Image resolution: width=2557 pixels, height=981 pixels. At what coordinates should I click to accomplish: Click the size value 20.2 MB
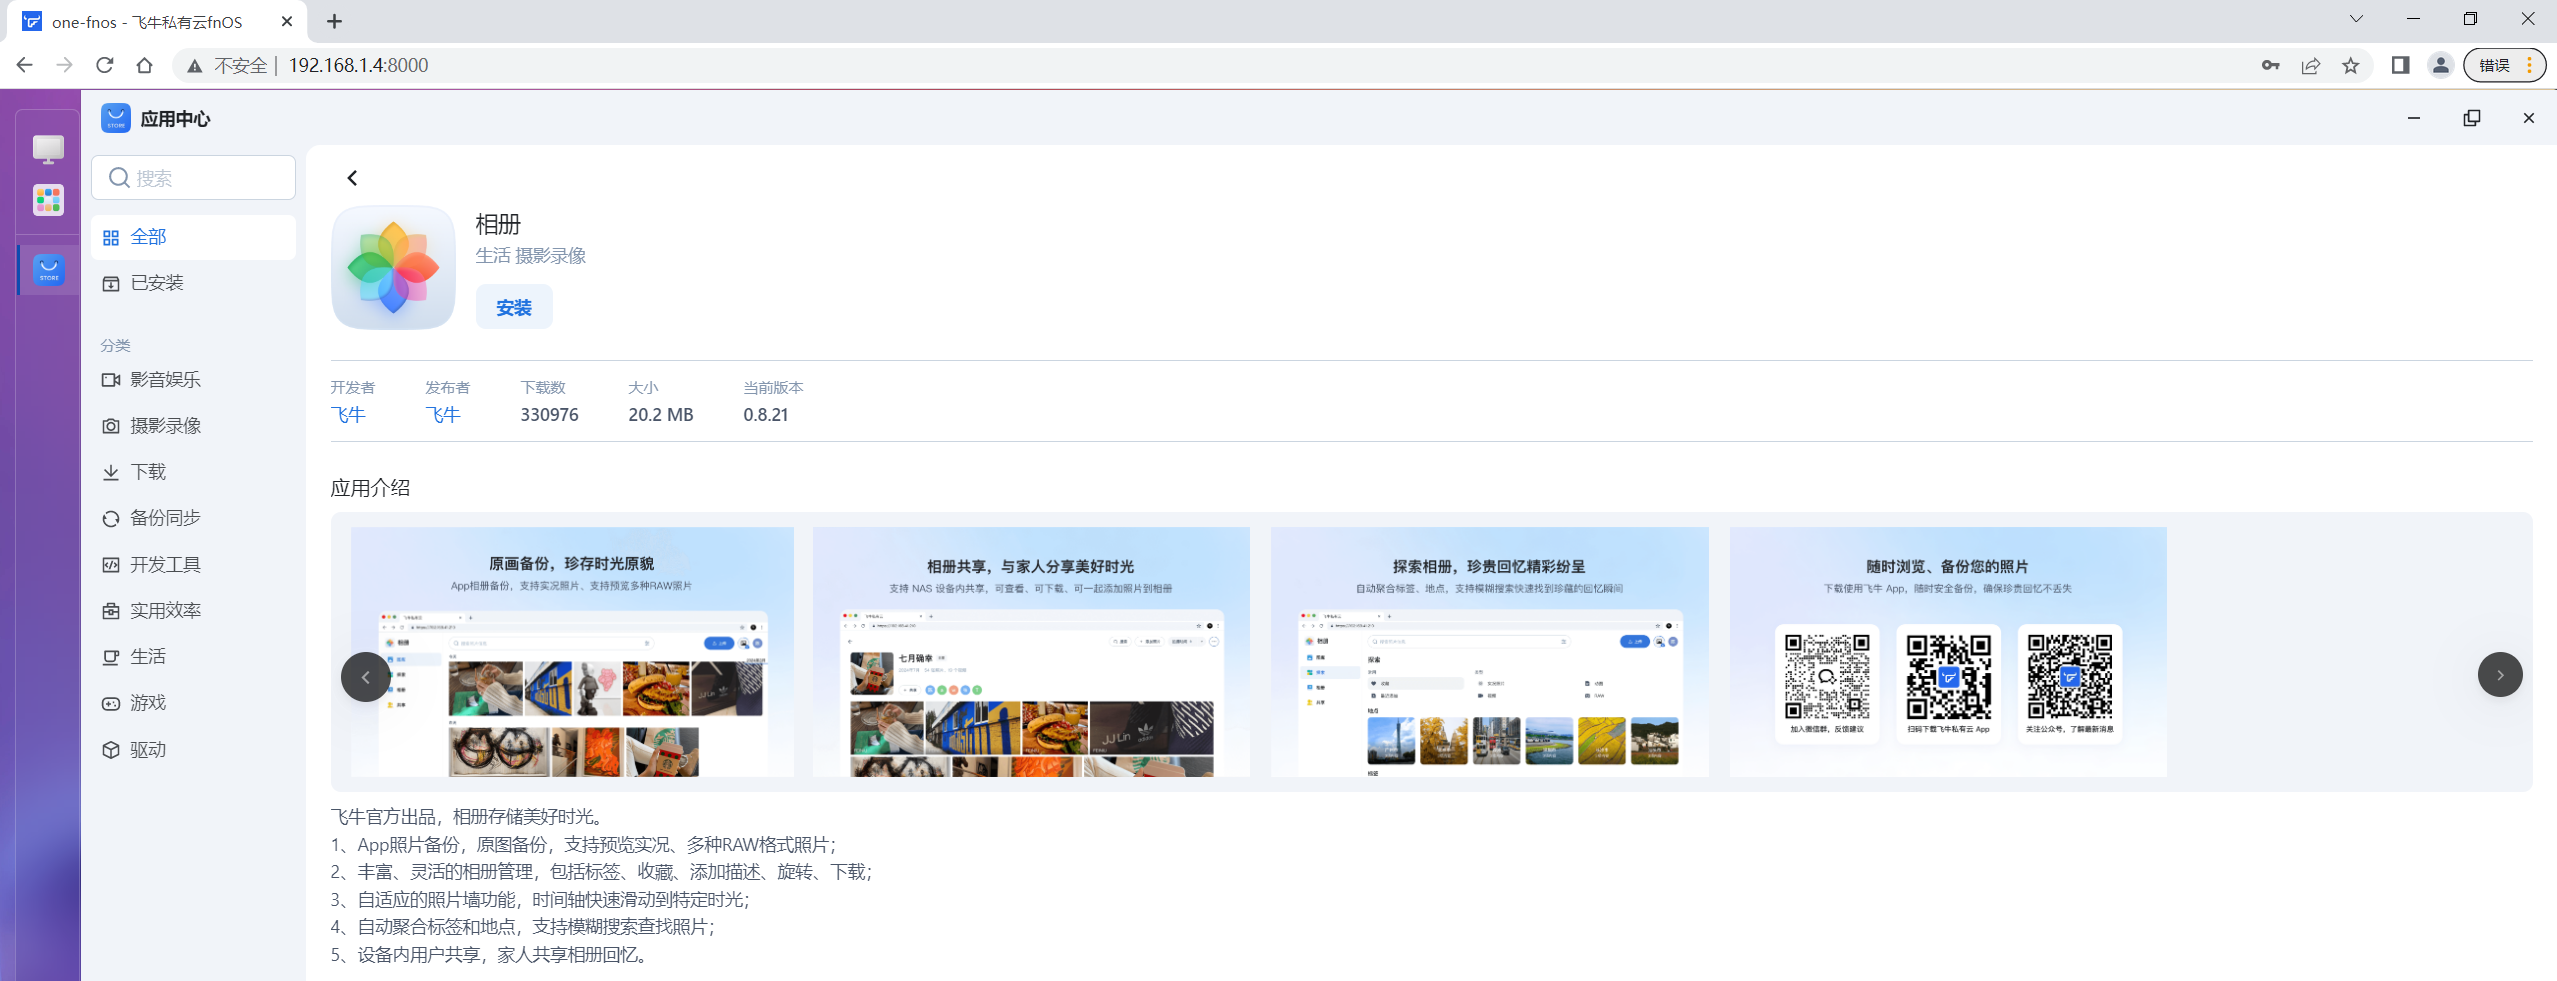tap(661, 415)
